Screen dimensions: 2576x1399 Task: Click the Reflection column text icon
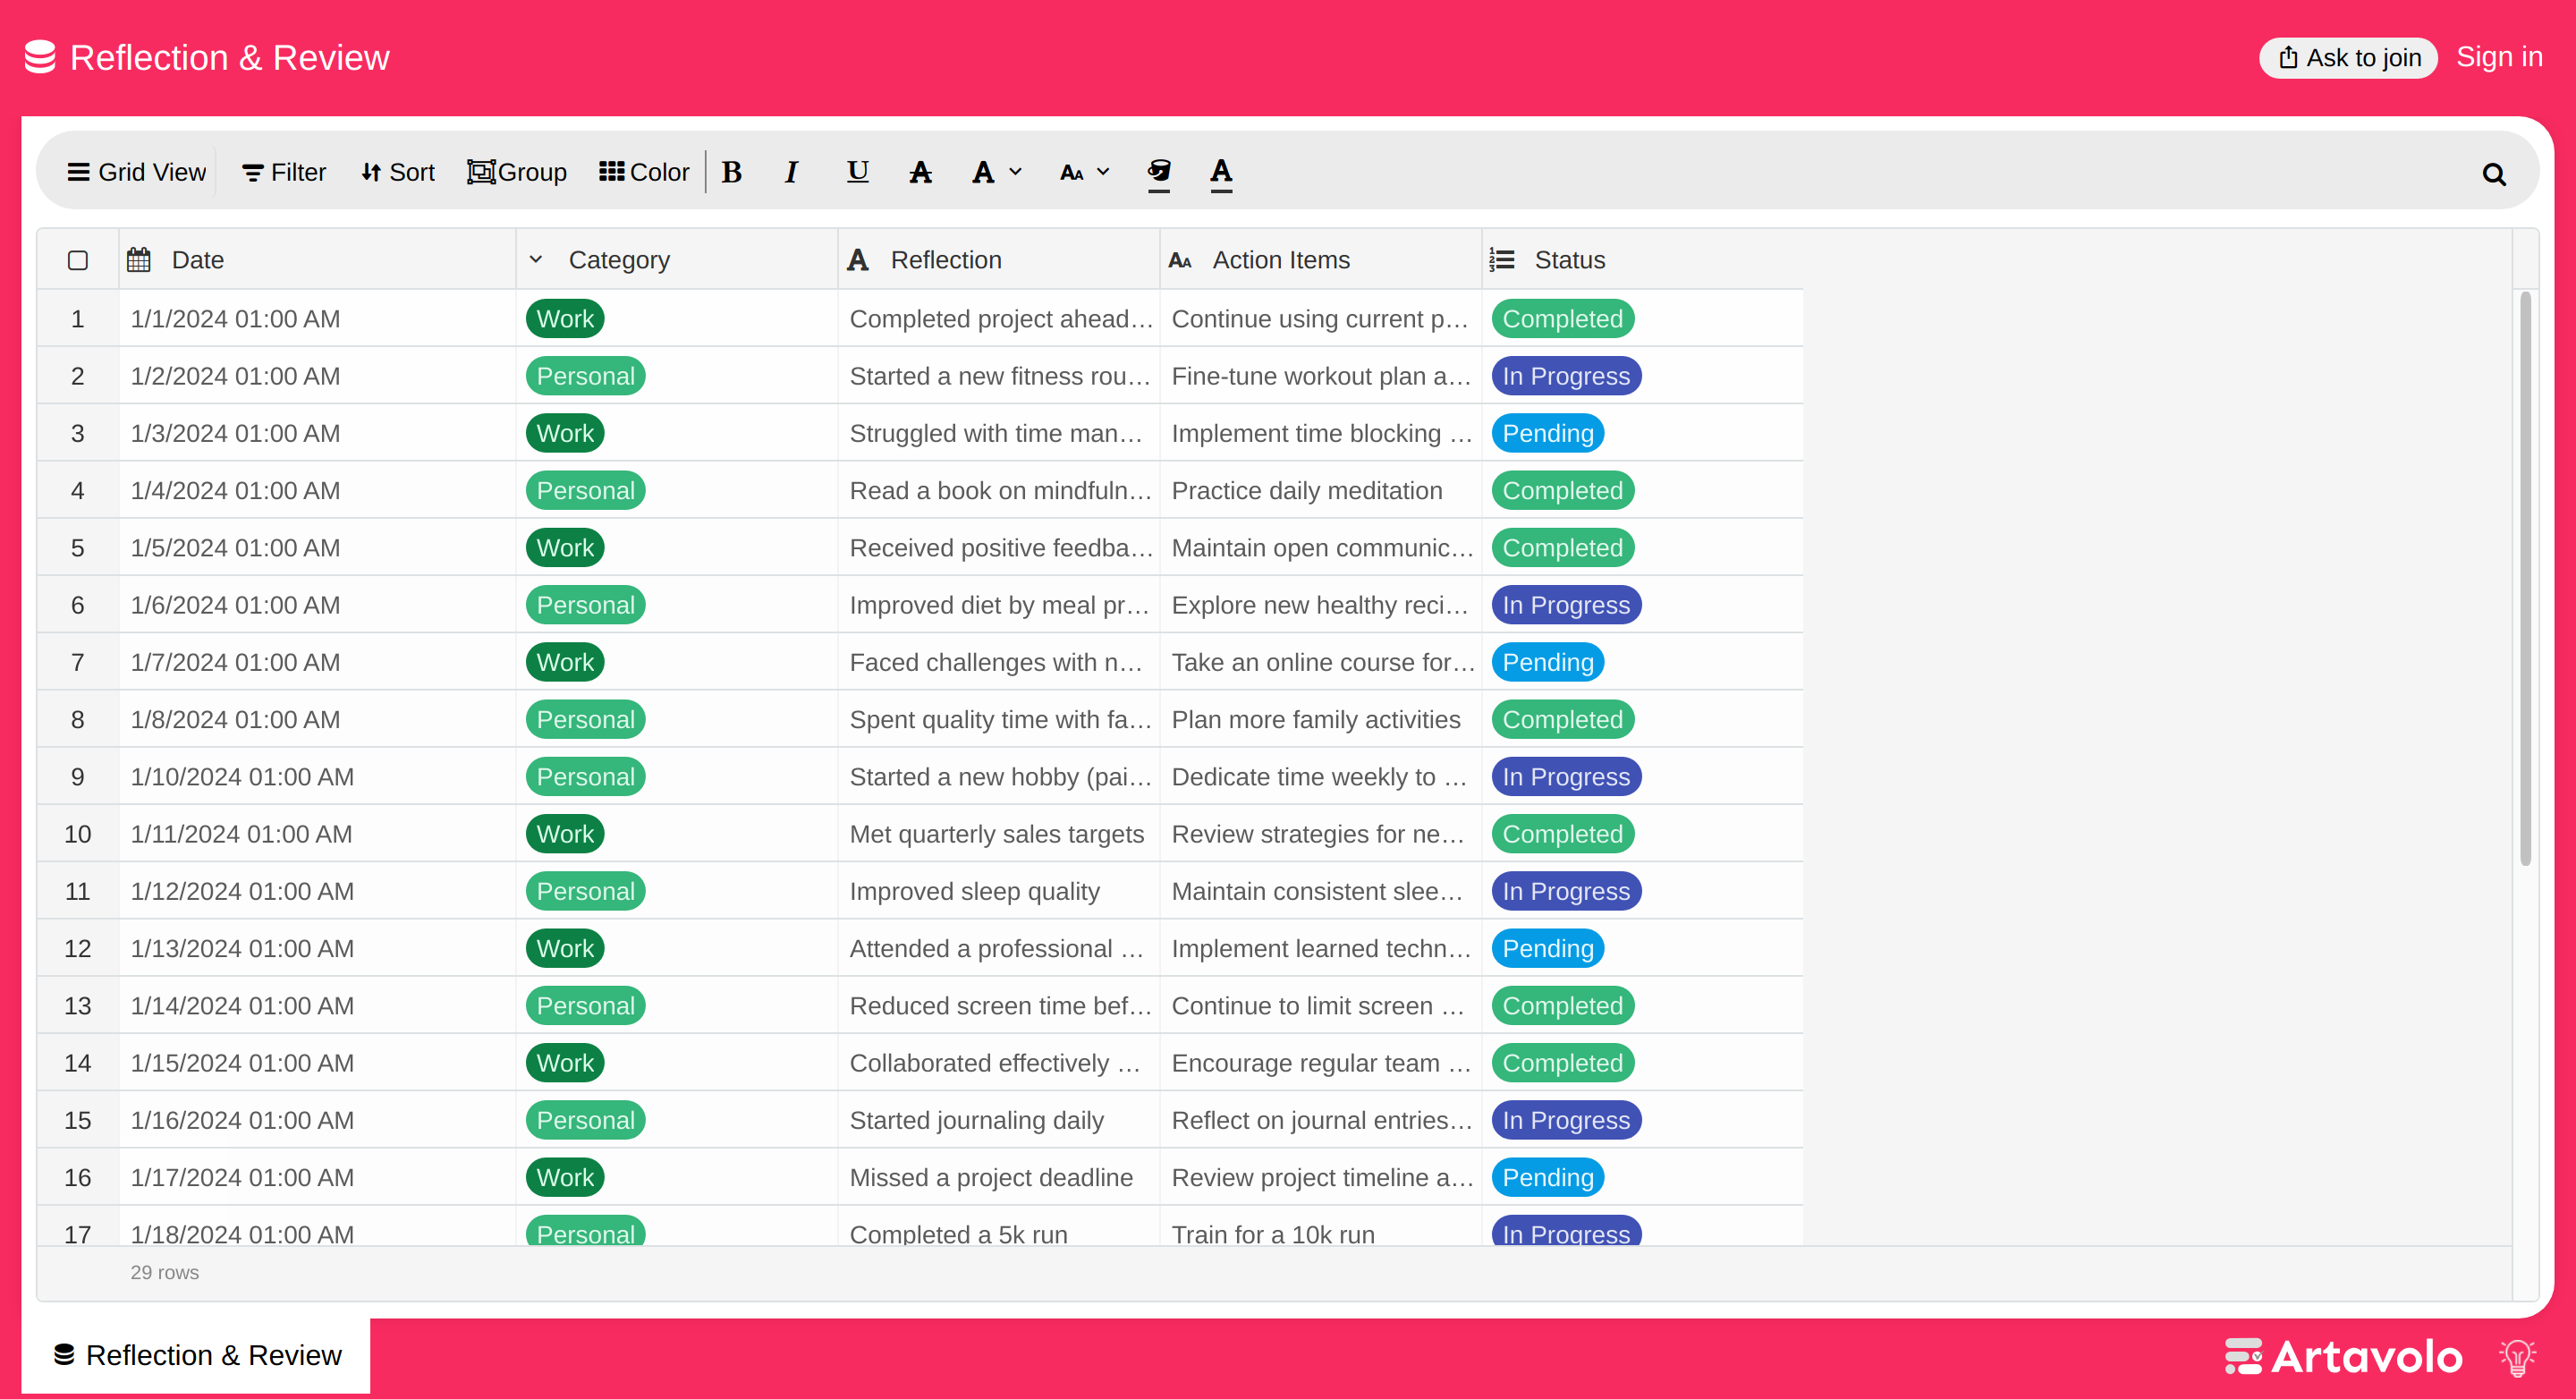point(858,260)
